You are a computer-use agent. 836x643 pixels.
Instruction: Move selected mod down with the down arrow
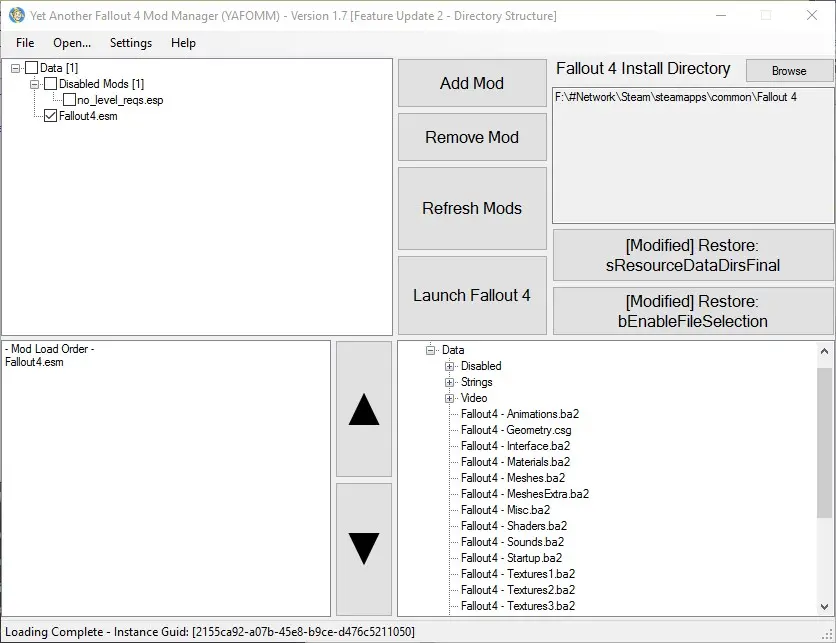(x=364, y=549)
